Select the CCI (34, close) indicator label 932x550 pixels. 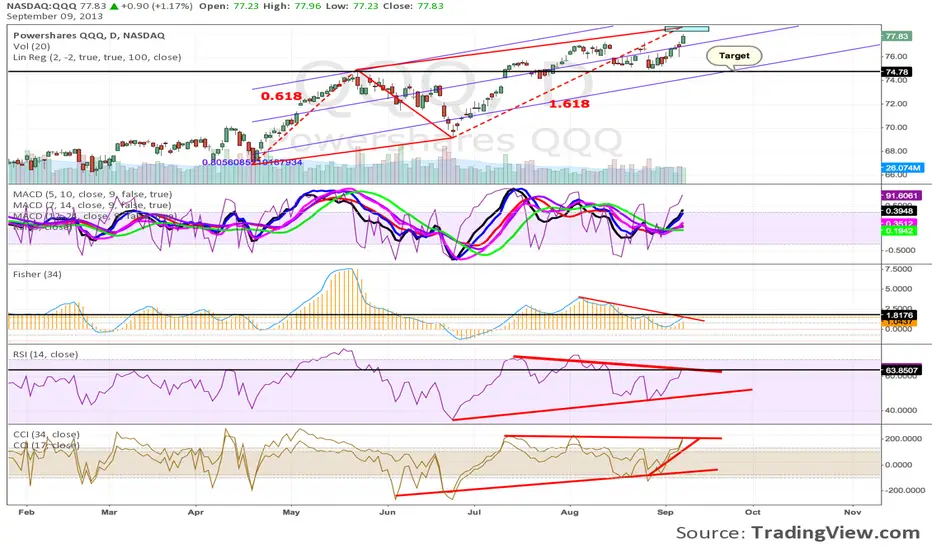46,435
